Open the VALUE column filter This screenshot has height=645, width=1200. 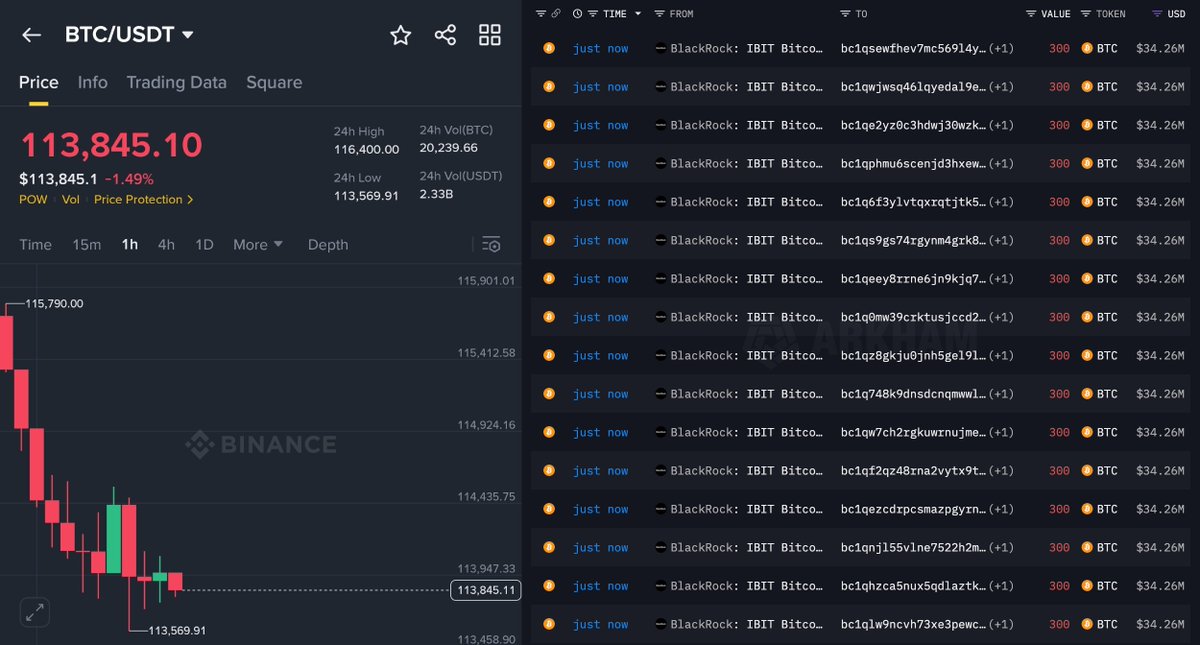1032,14
